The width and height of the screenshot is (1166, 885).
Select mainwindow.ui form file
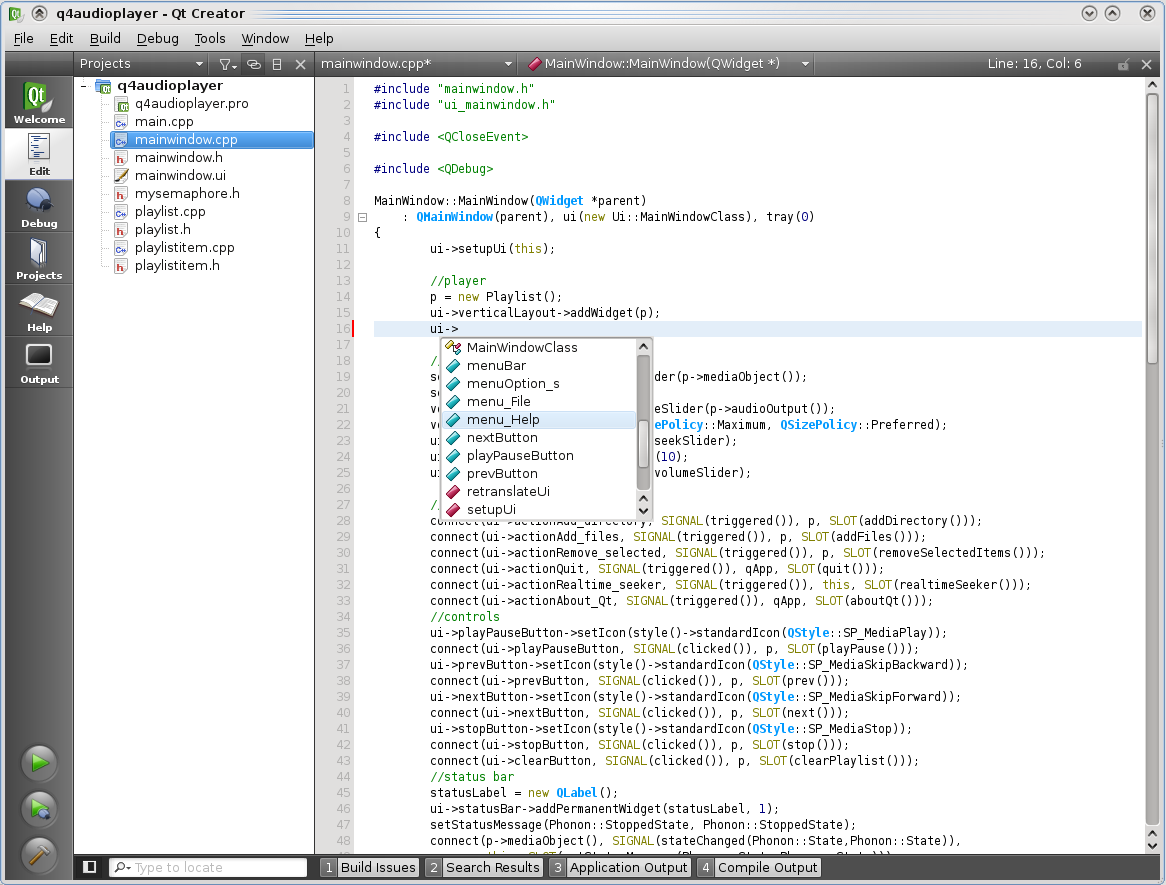click(x=180, y=176)
